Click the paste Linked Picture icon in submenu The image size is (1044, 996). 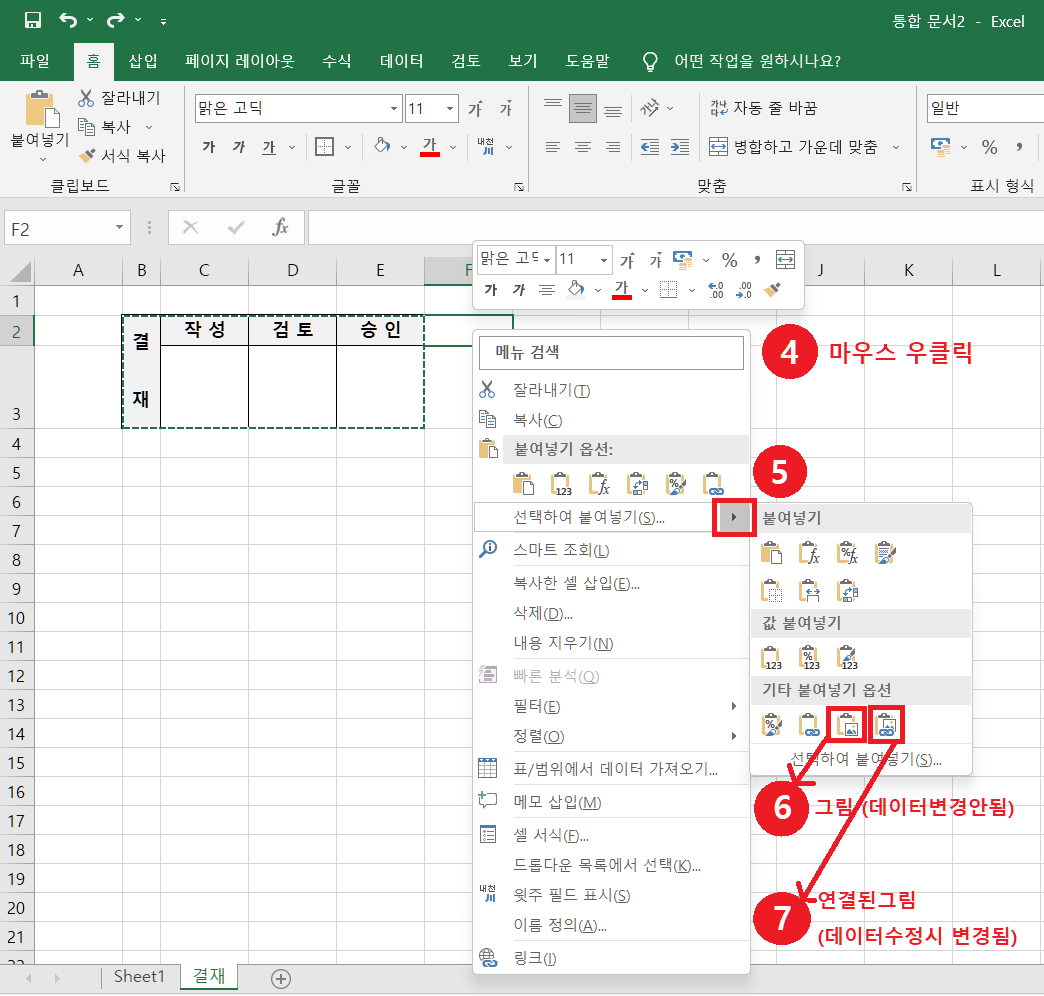(x=886, y=724)
